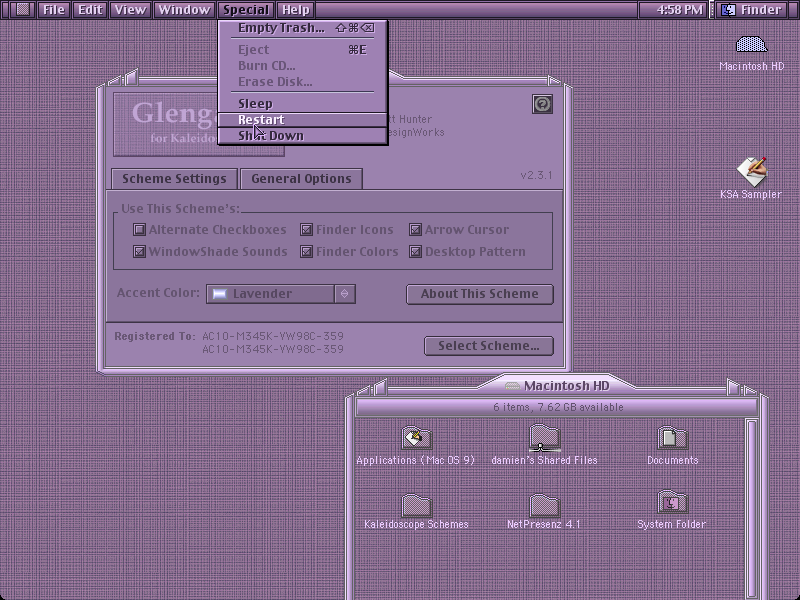This screenshot has width=800, height=600.
Task: Click the About This Scheme button
Action: coord(480,294)
